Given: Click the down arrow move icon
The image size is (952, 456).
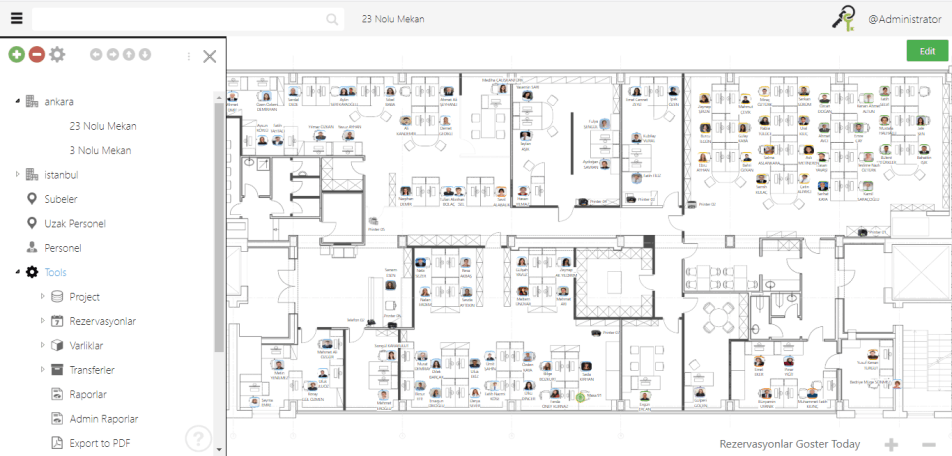Looking at the screenshot, I should tap(145, 55).
